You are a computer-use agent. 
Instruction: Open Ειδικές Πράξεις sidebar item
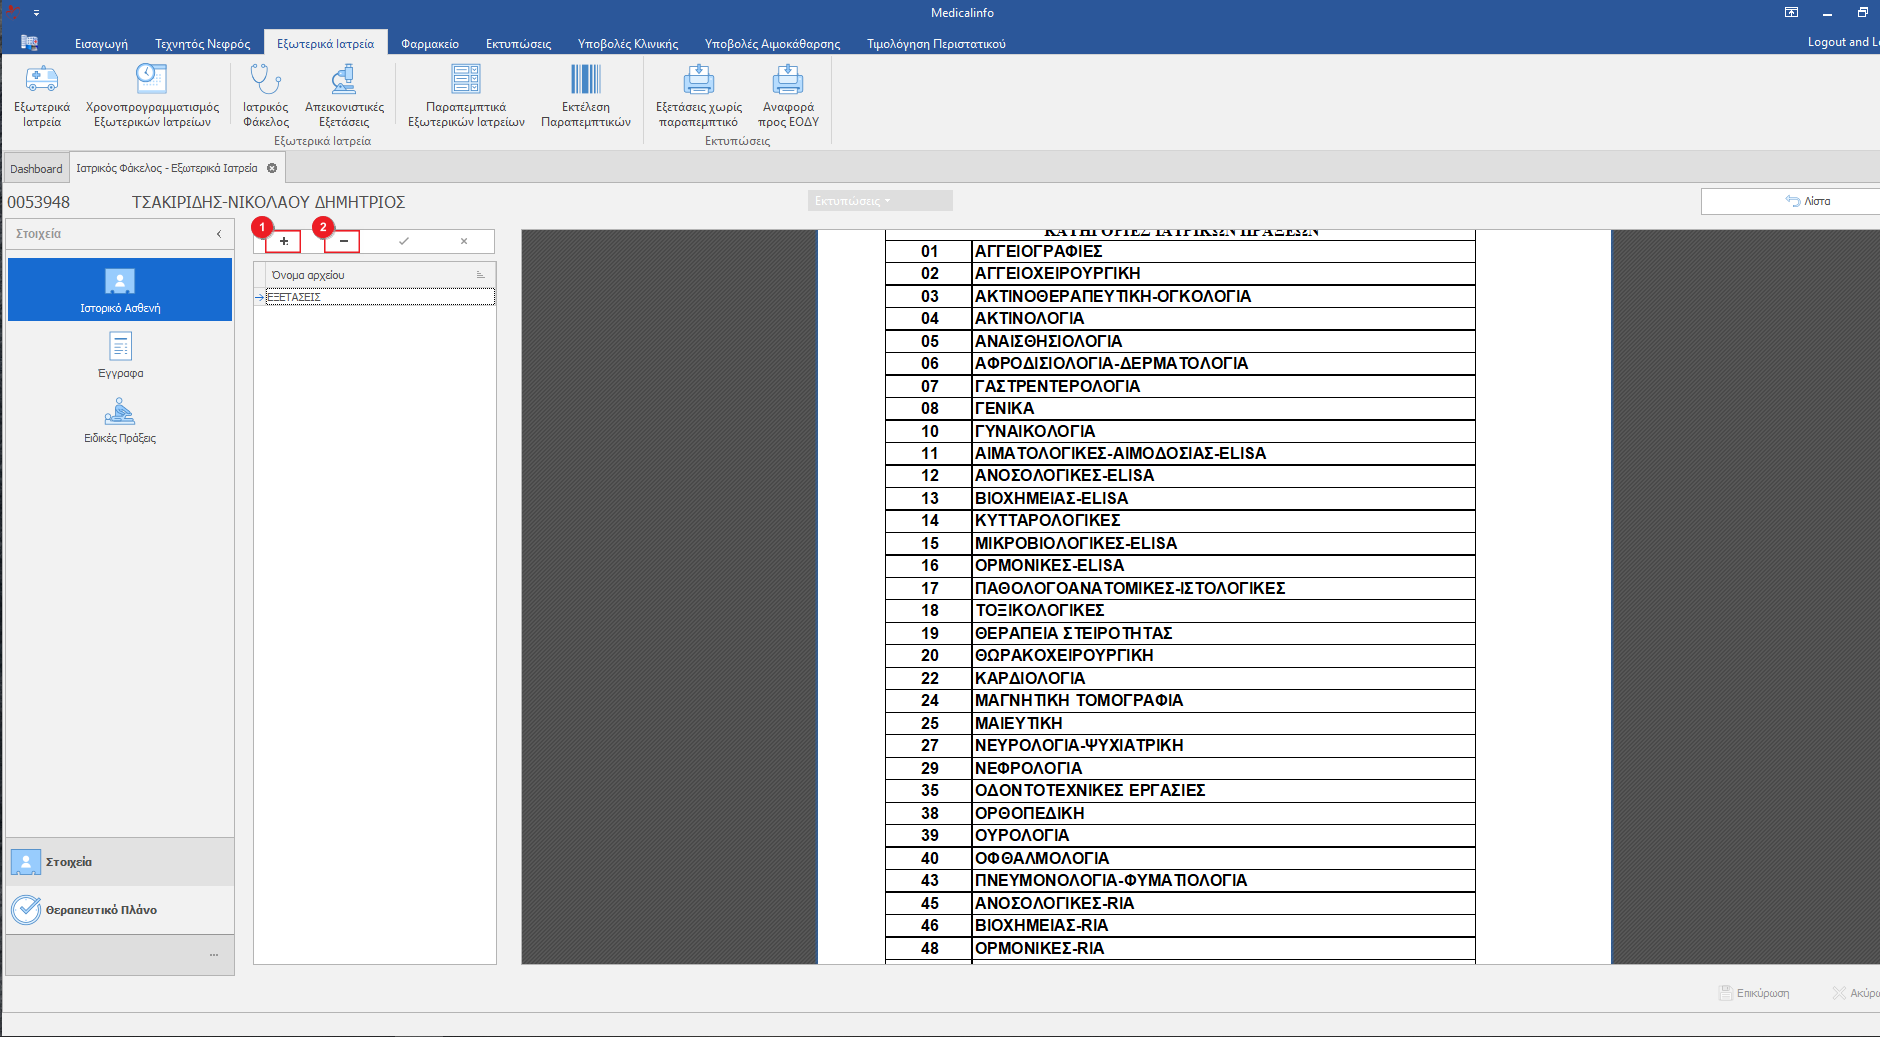120,420
